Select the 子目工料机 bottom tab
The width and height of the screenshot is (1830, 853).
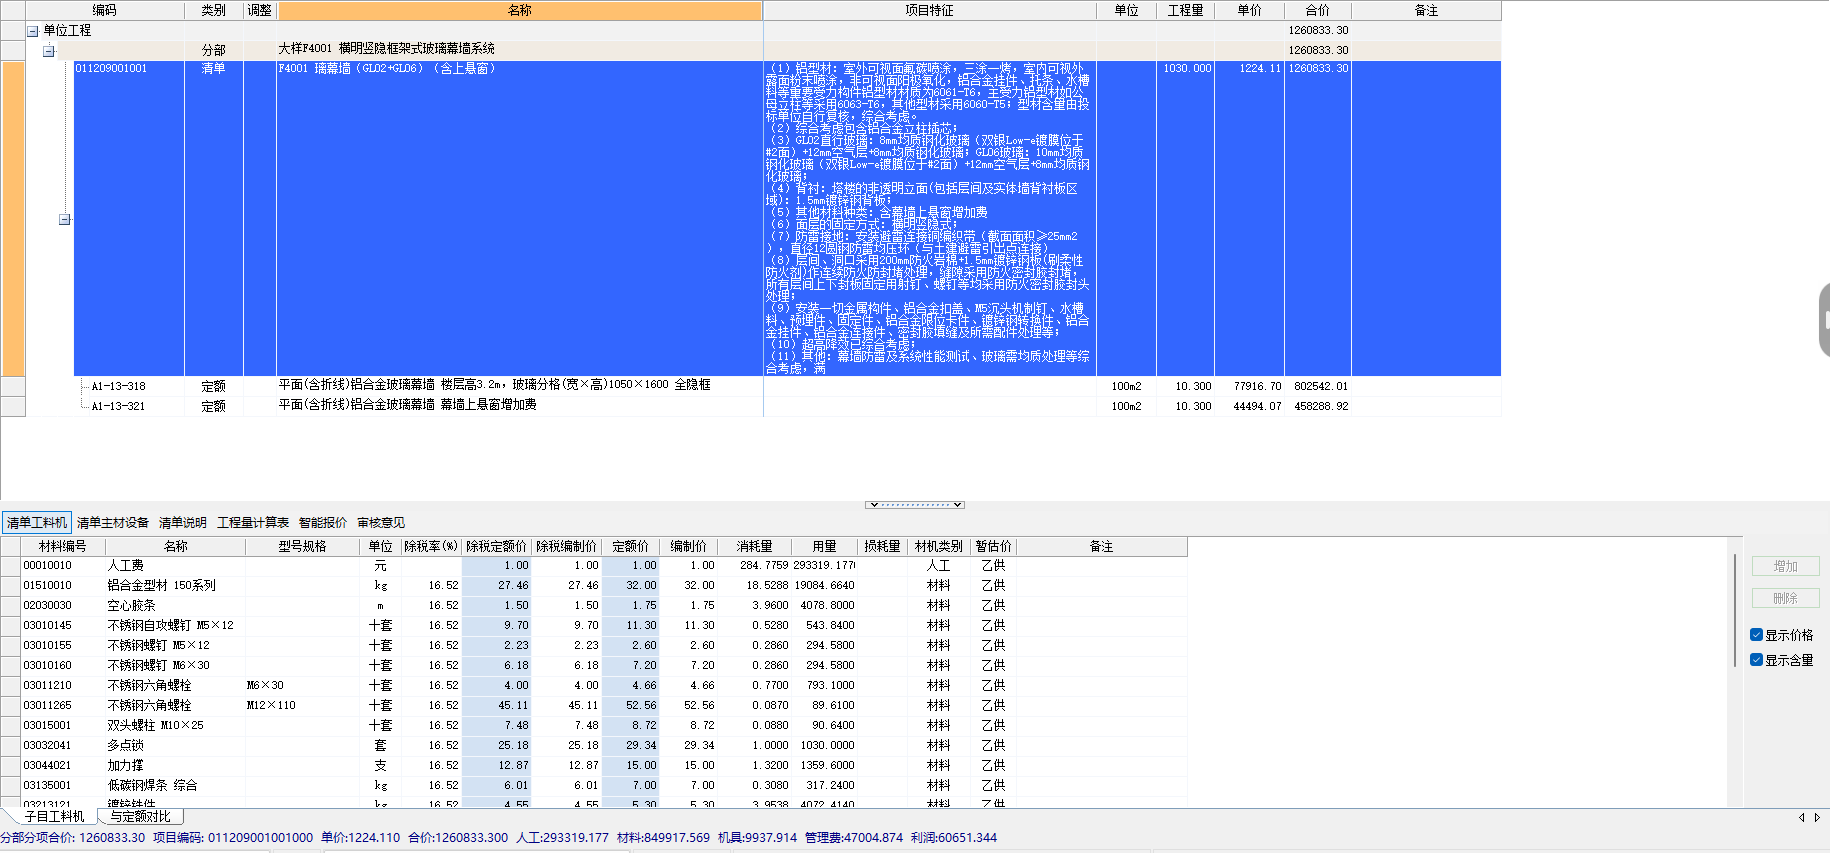coord(54,816)
